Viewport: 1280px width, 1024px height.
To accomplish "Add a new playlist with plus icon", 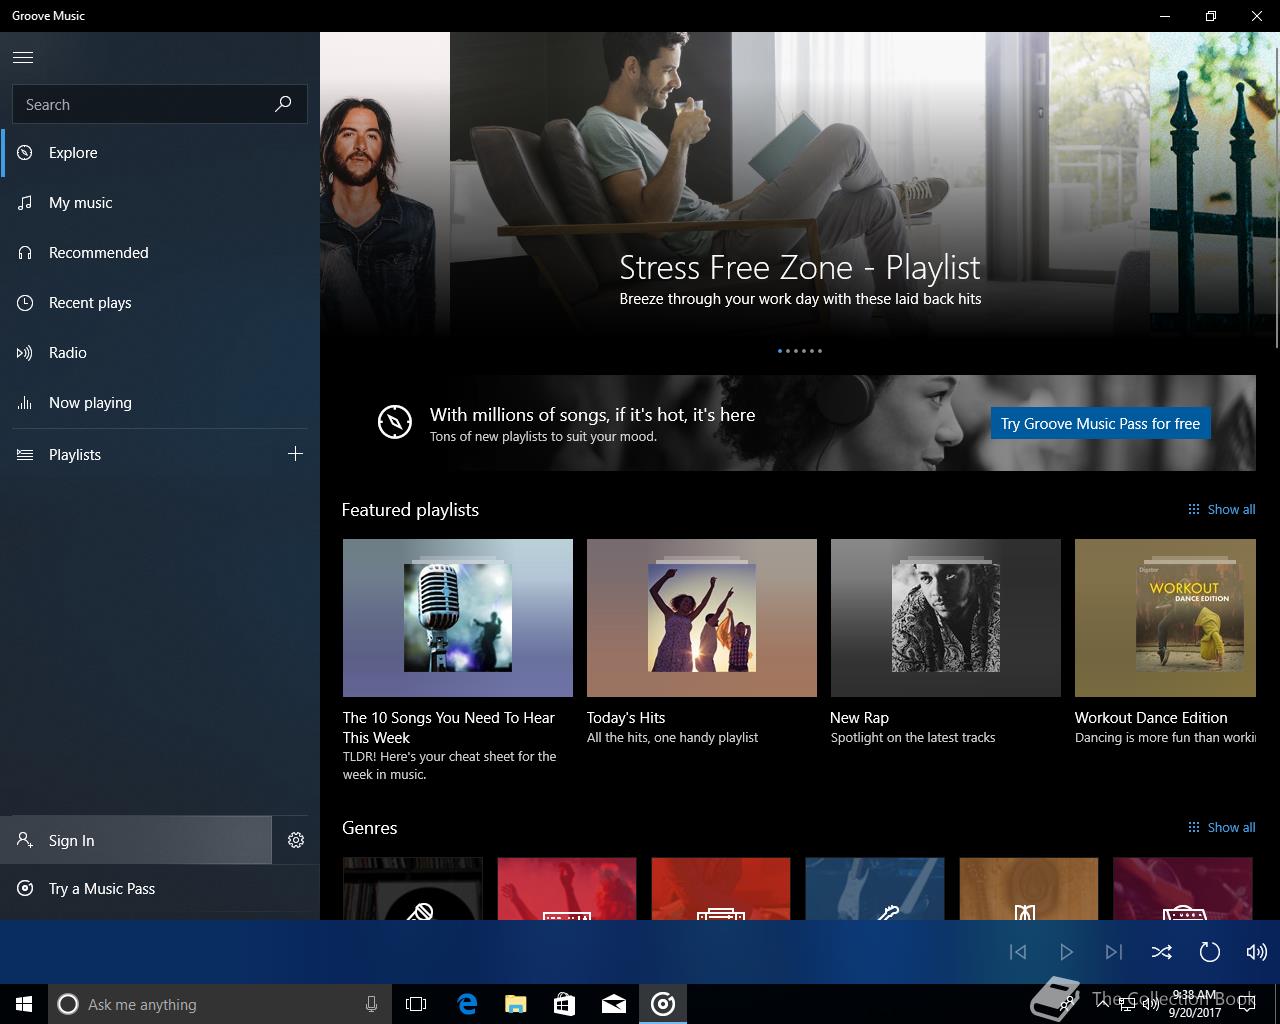I will 295,454.
